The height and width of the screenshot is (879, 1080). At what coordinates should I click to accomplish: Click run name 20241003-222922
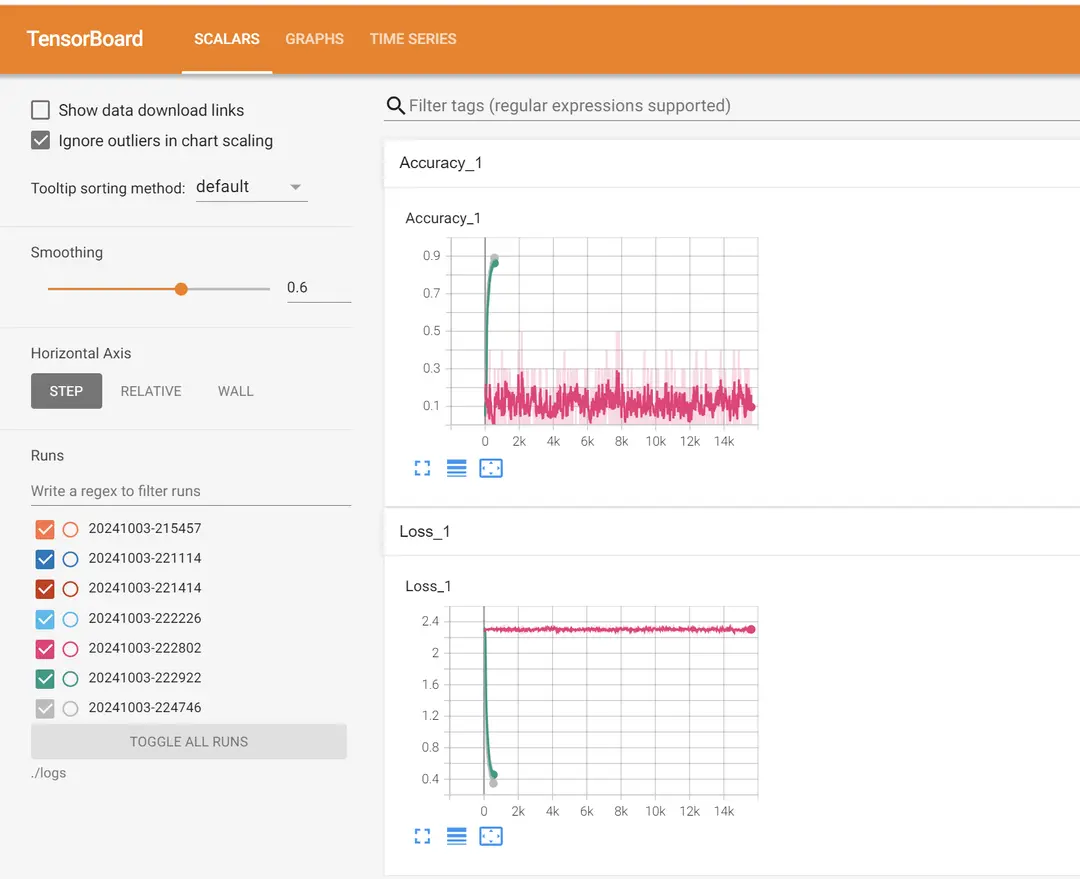[145, 678]
